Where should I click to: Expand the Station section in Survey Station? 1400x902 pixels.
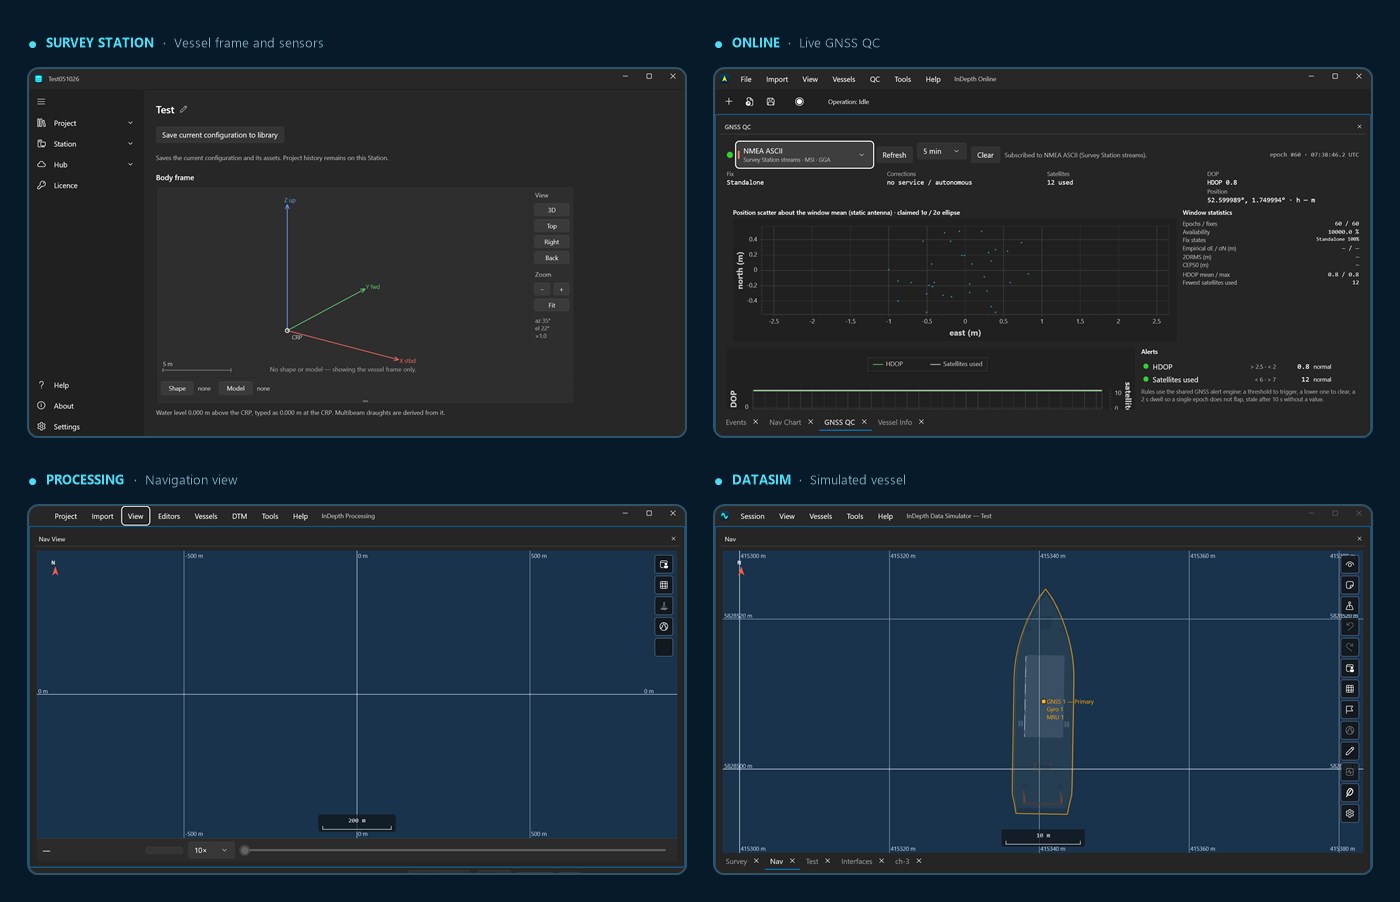(x=86, y=144)
